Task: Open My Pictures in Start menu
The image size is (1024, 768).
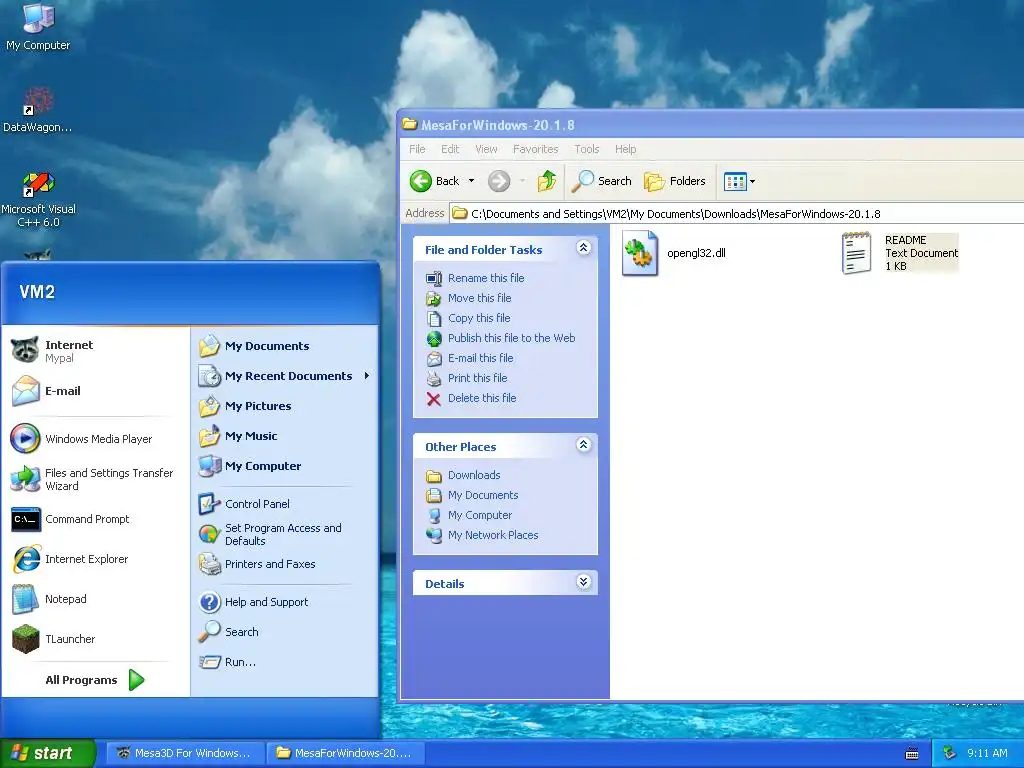Action: click(246, 406)
